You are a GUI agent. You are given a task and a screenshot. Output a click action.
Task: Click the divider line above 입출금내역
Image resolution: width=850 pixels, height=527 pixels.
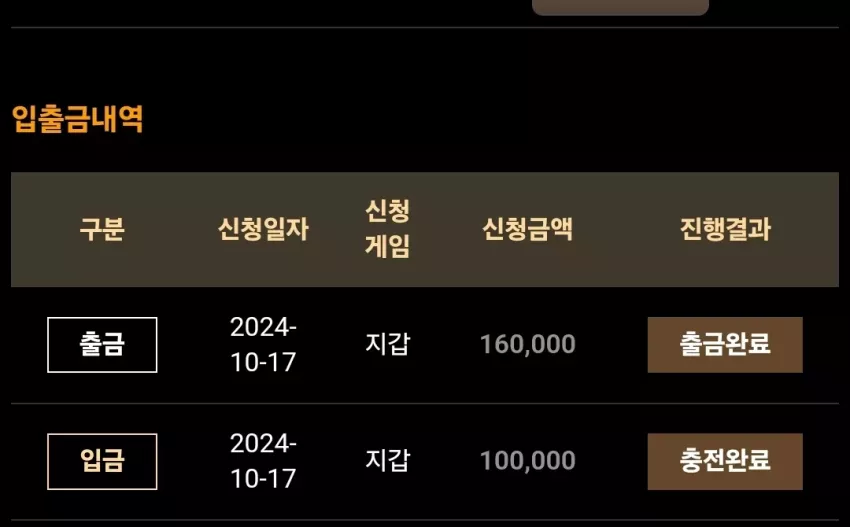point(425,27)
